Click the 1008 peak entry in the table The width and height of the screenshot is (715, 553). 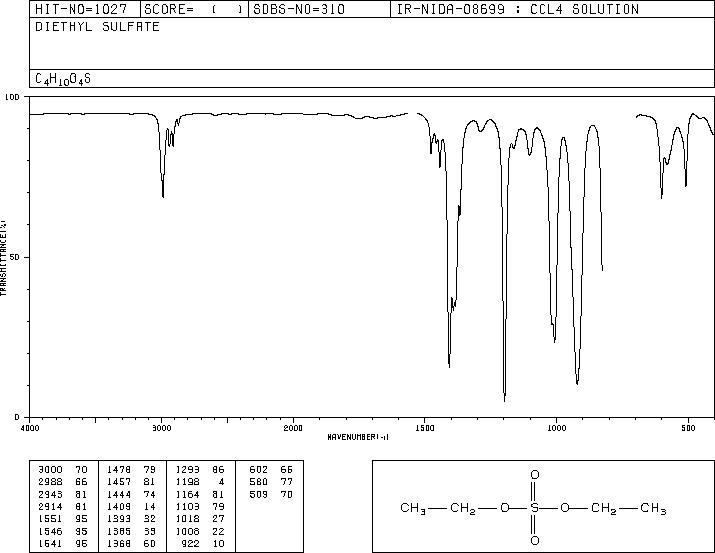pos(200,531)
